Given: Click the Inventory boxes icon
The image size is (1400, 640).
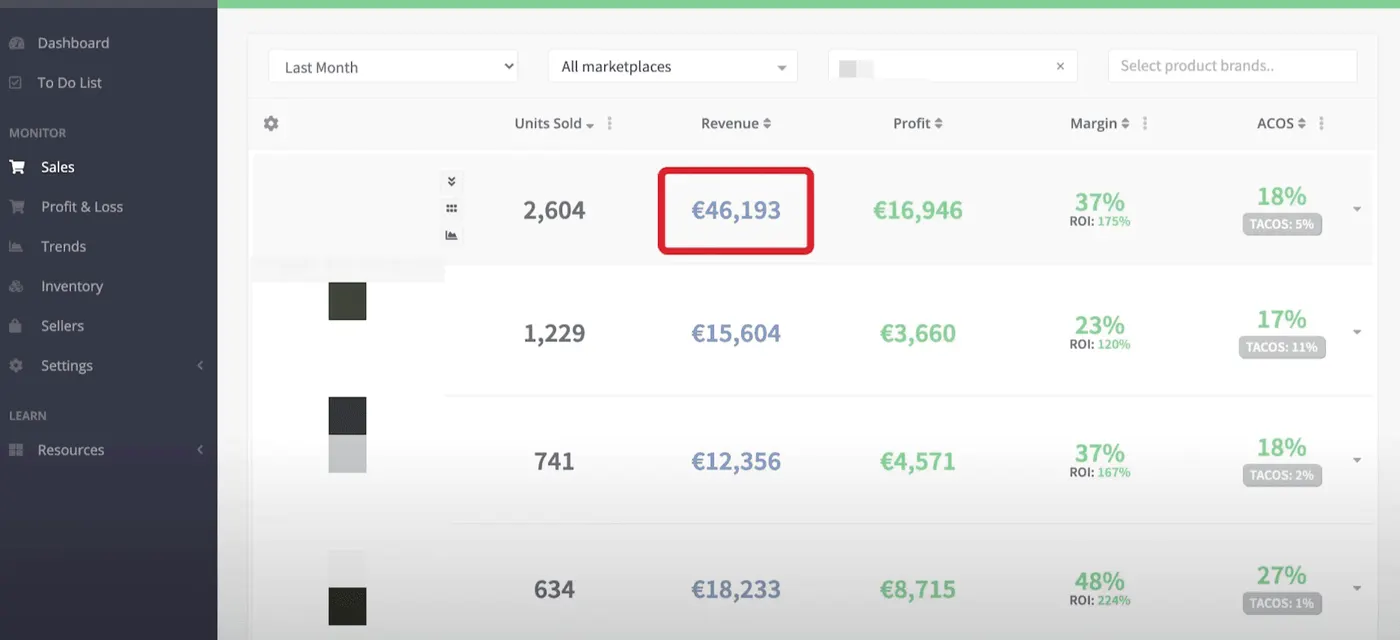Looking at the screenshot, I should click(16, 286).
